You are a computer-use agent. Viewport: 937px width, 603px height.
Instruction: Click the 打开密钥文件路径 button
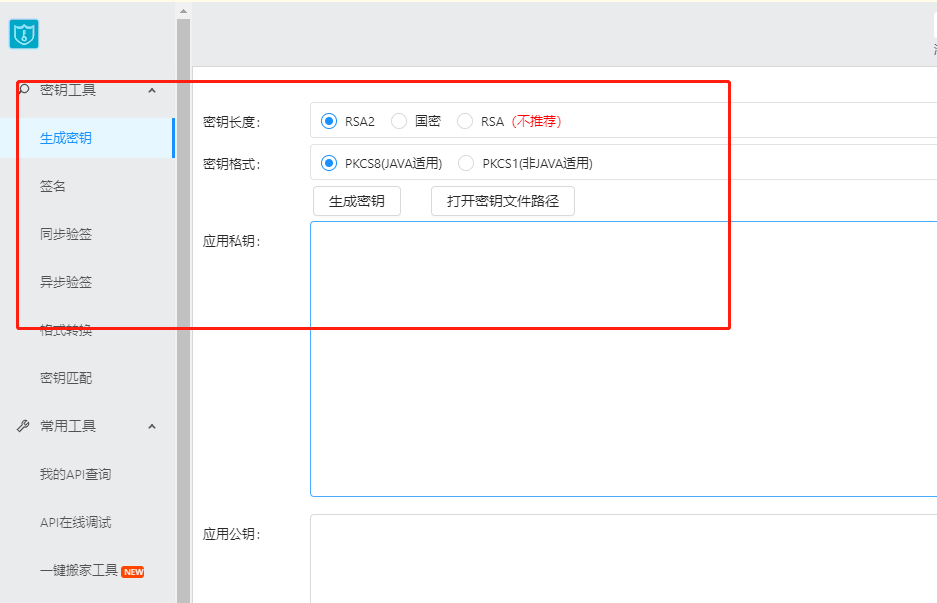click(x=502, y=200)
